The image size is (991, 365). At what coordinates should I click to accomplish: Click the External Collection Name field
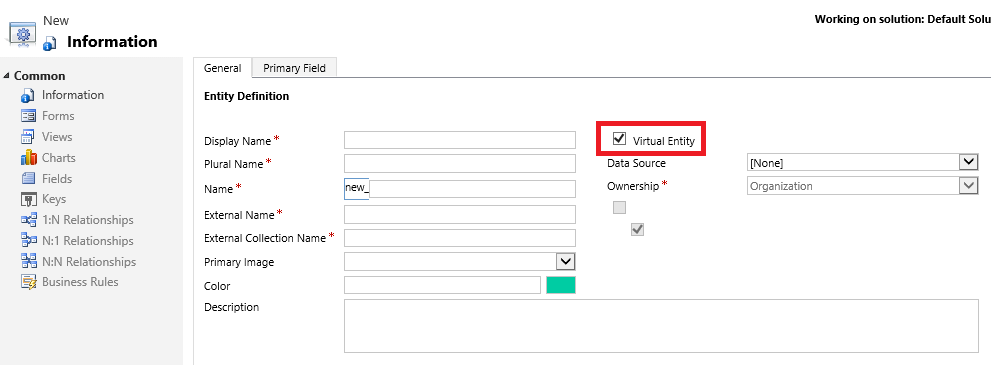click(x=459, y=238)
